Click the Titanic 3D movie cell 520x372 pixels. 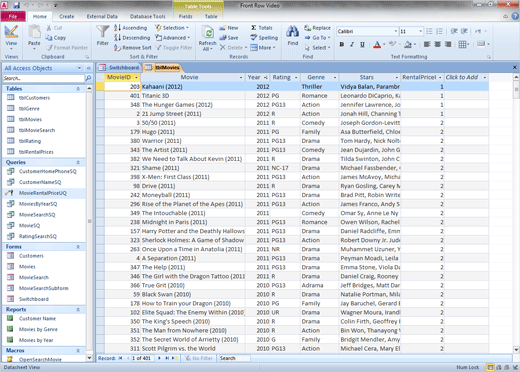193,96
